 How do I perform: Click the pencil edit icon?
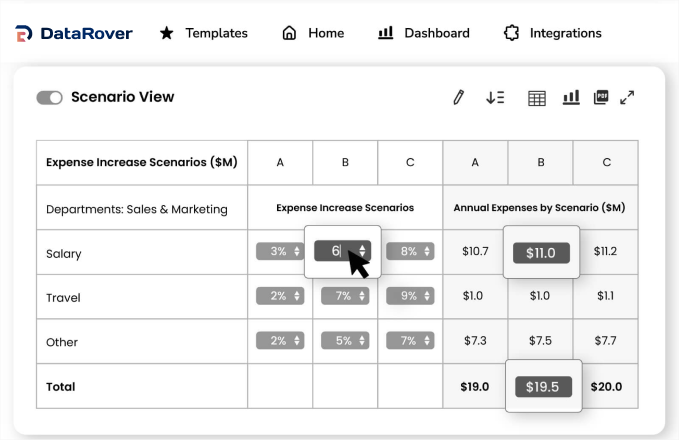(x=459, y=97)
